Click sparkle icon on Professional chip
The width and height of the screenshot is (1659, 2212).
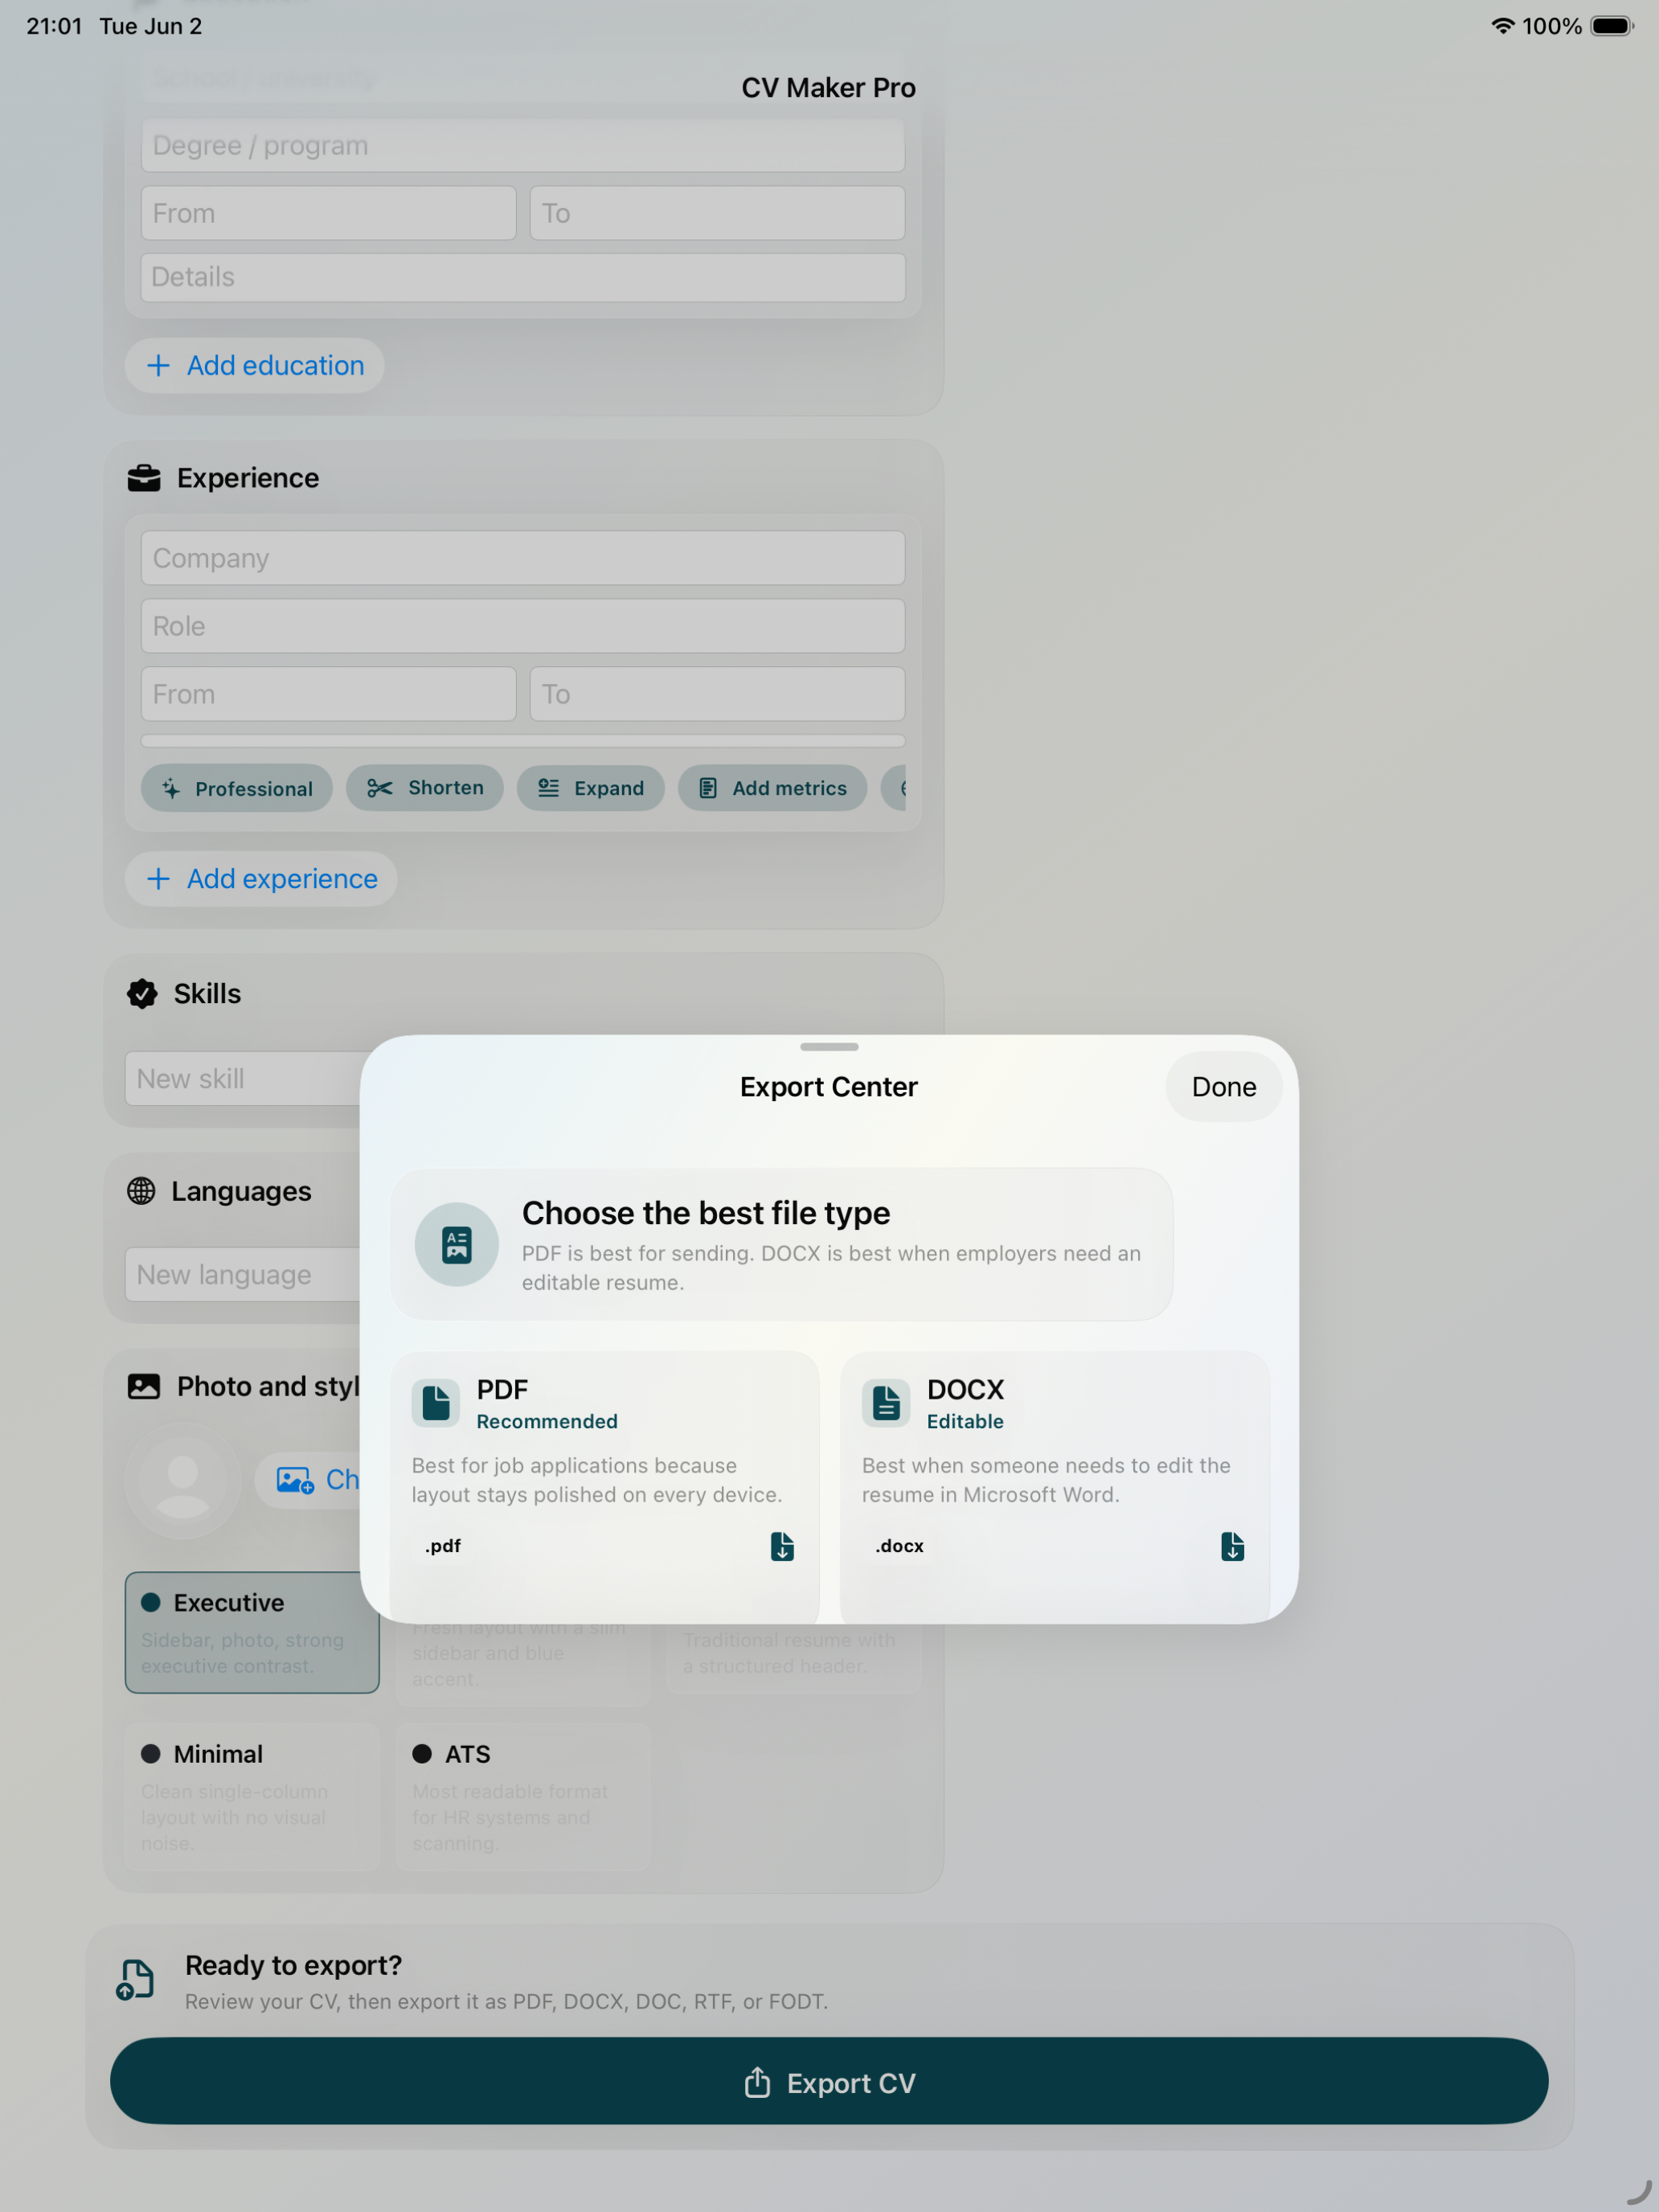pyautogui.click(x=171, y=789)
